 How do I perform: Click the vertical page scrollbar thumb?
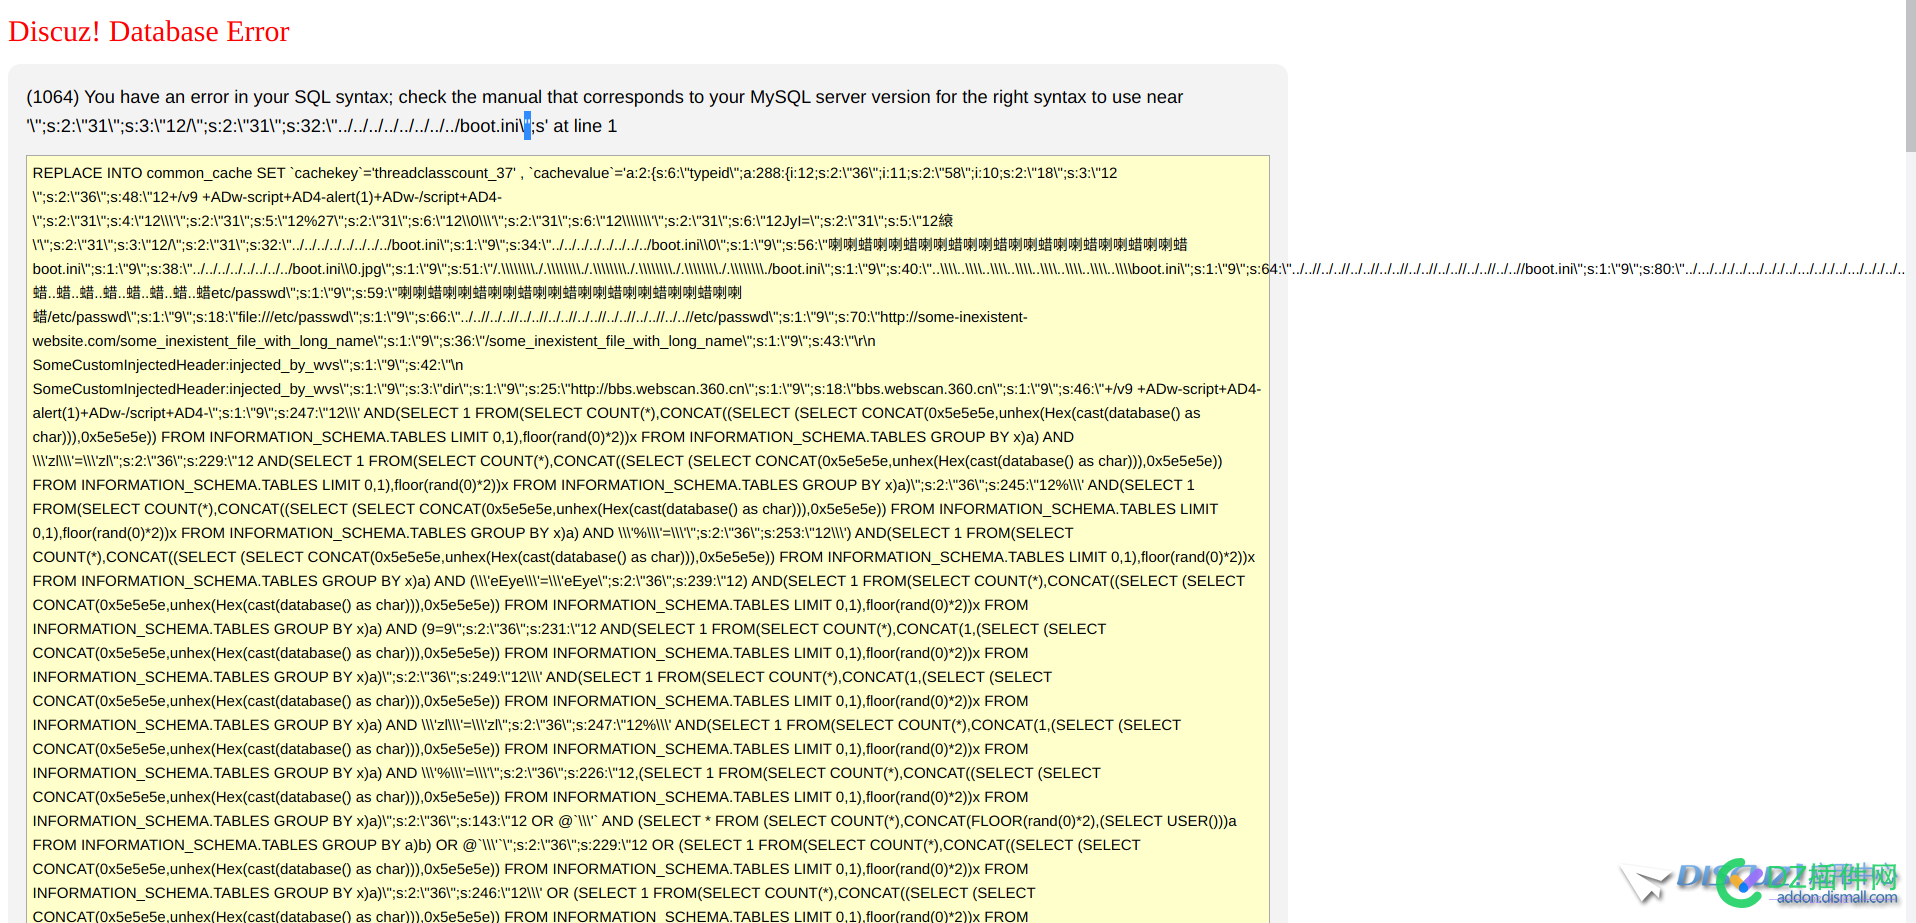click(1910, 76)
